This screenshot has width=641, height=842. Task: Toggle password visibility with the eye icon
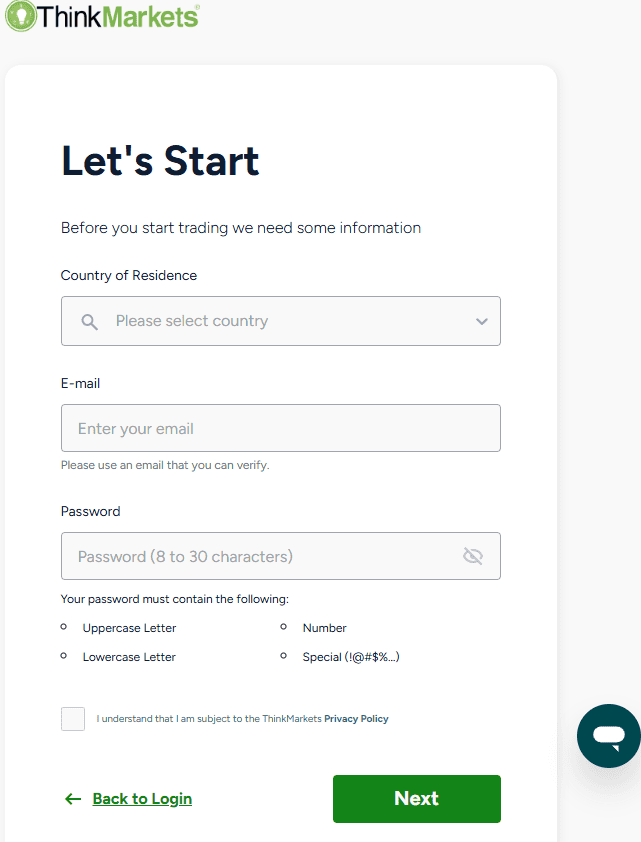pos(472,556)
